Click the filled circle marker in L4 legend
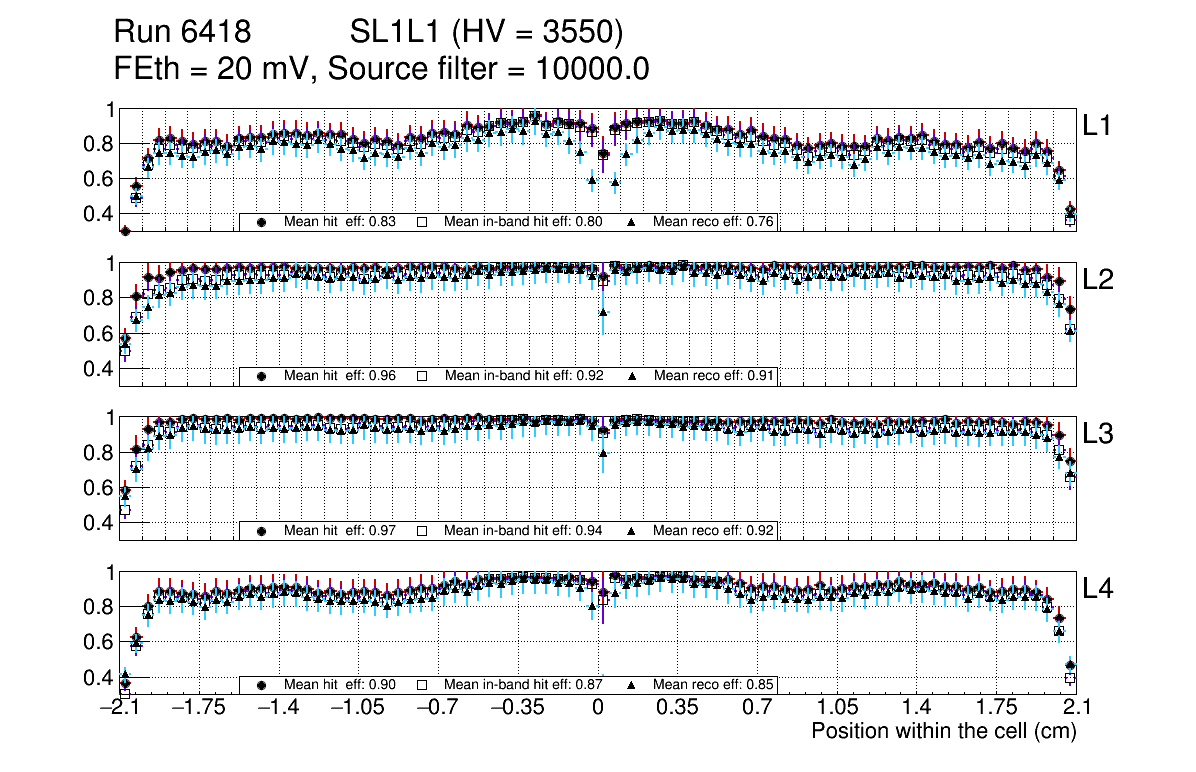The width and height of the screenshot is (1196, 772). click(x=262, y=685)
